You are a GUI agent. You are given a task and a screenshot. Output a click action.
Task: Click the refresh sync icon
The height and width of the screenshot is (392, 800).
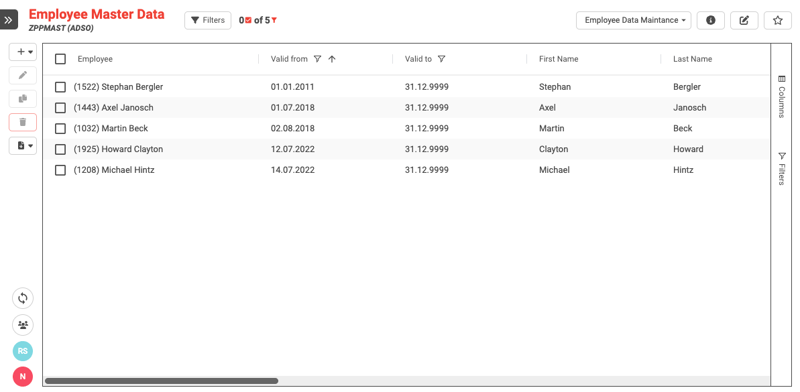[22, 299]
